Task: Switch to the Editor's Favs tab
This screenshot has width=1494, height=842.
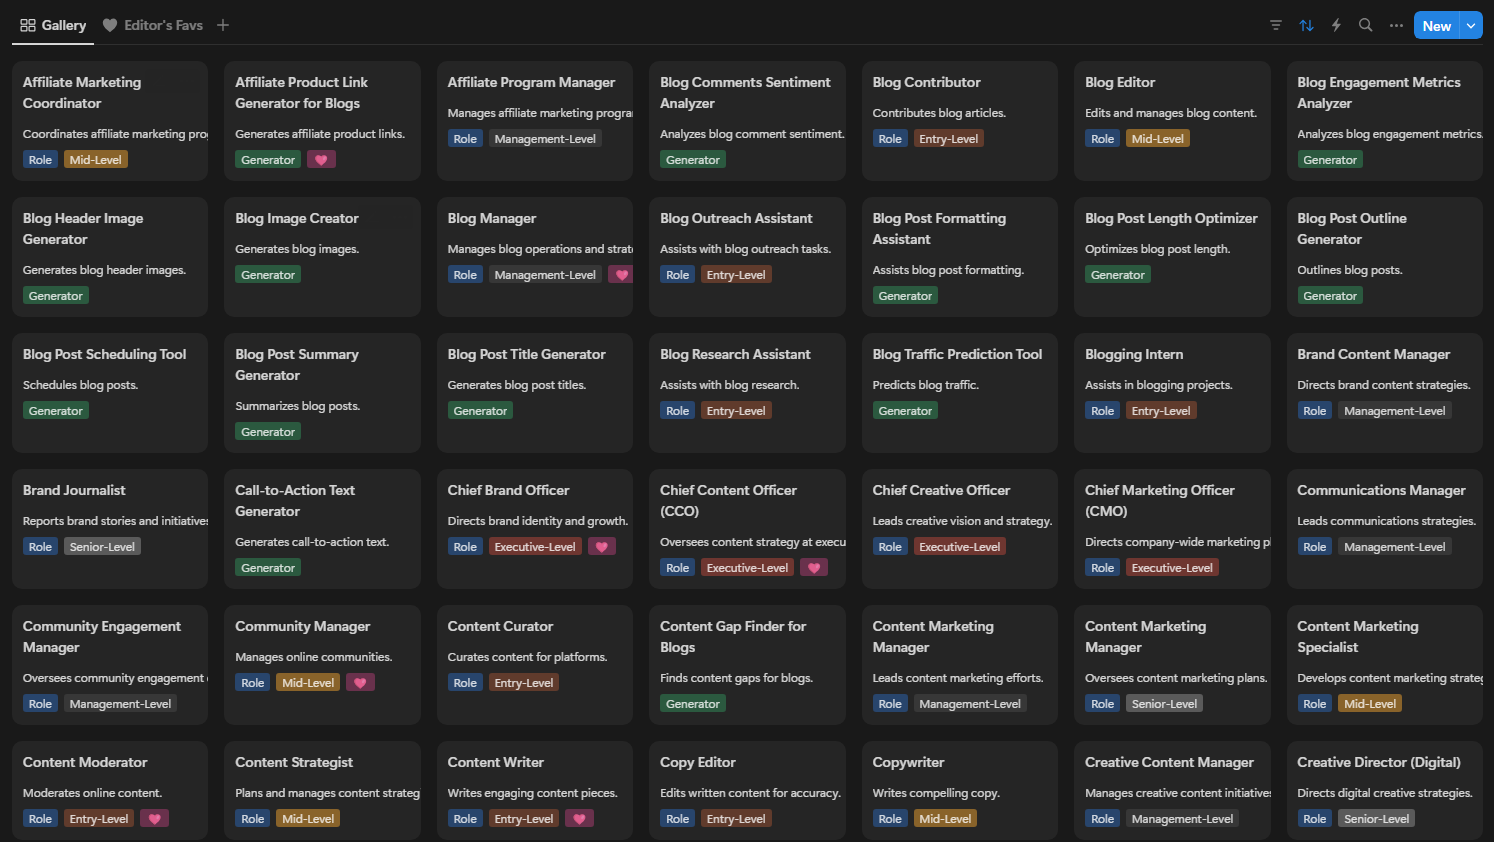Action: pyautogui.click(x=153, y=25)
